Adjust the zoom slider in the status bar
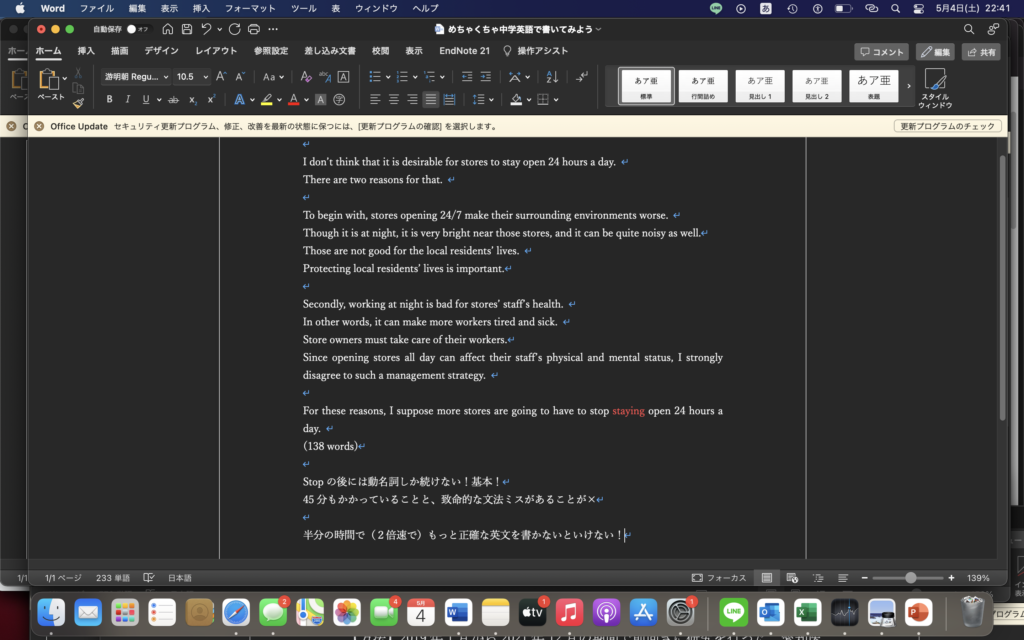 [910, 577]
